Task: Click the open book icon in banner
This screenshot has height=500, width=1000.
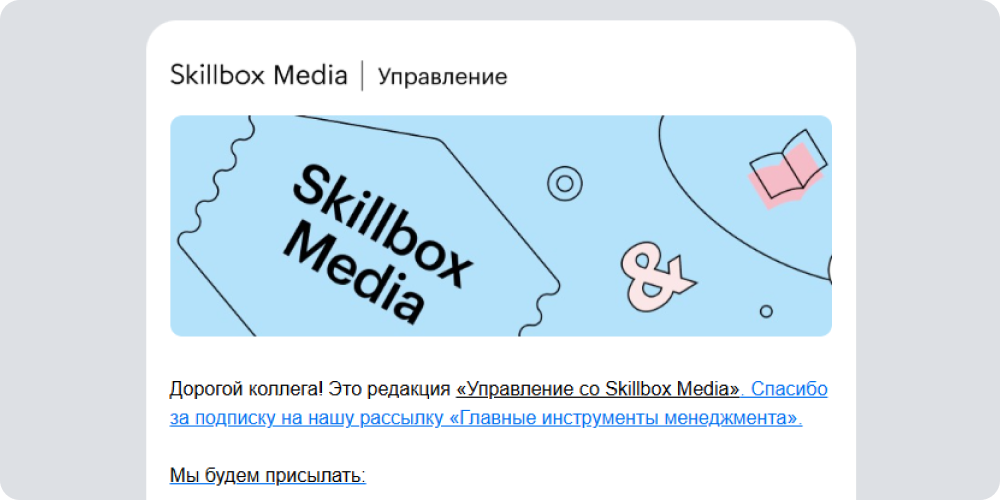Action: point(788,169)
